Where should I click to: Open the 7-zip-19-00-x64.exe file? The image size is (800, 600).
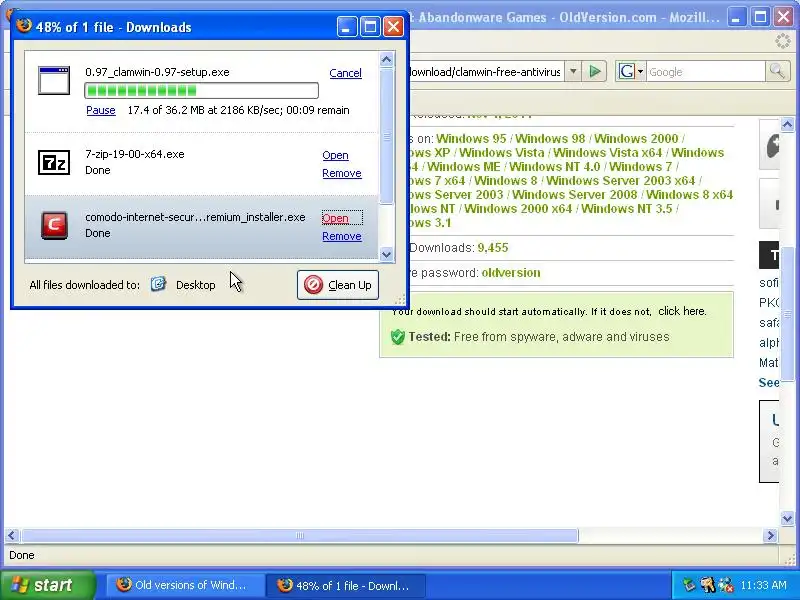335,155
